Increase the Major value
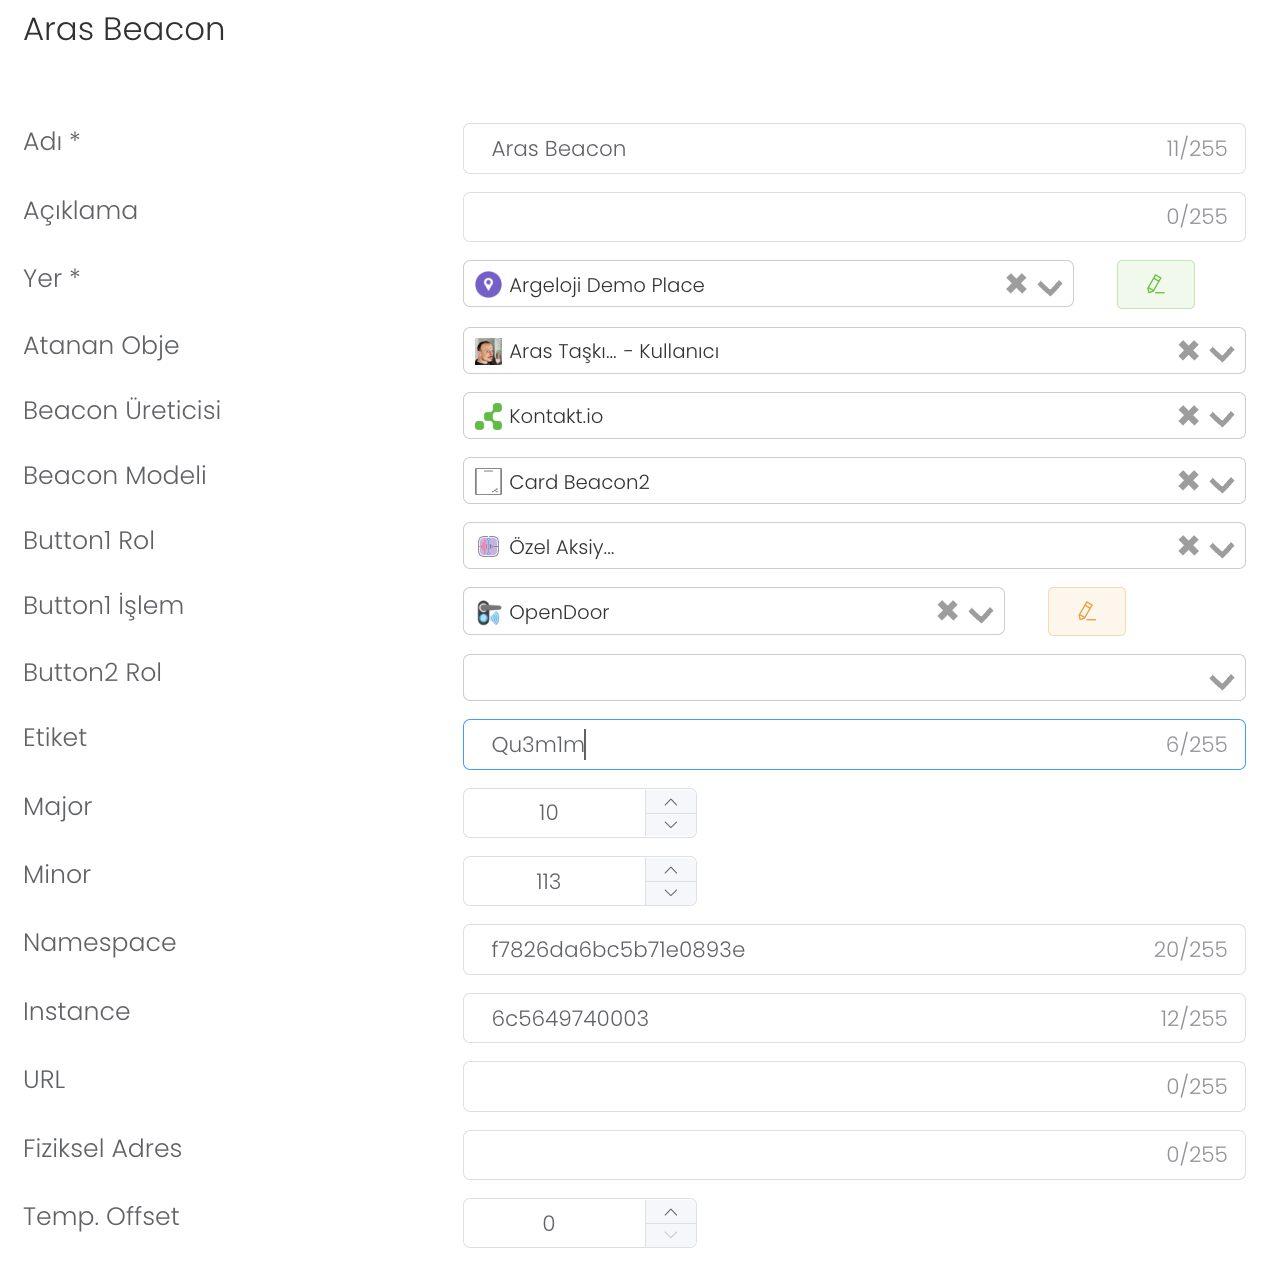This screenshot has height=1261, width=1264. [x=671, y=802]
